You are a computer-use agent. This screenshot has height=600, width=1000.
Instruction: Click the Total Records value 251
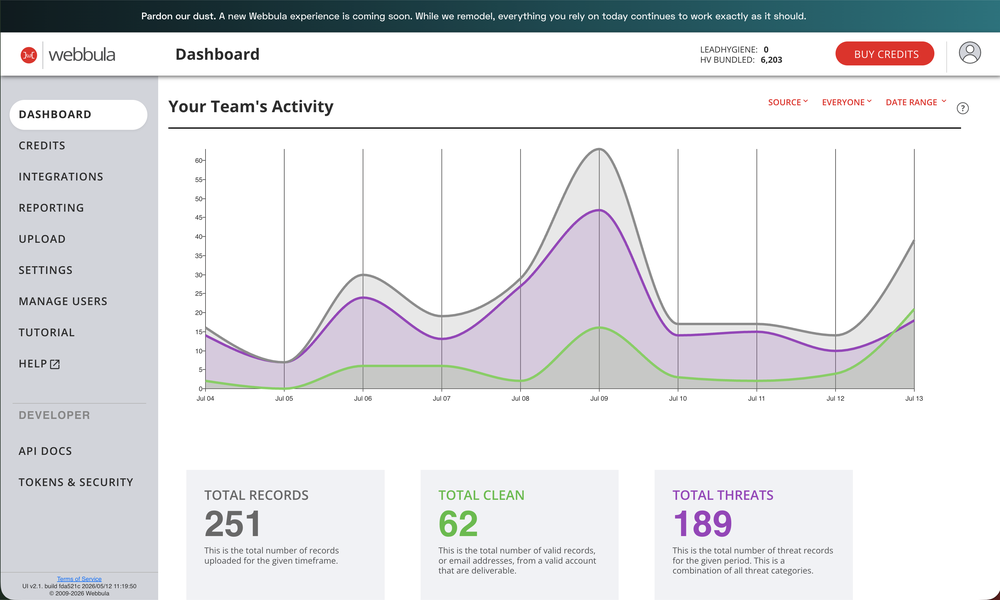(233, 524)
